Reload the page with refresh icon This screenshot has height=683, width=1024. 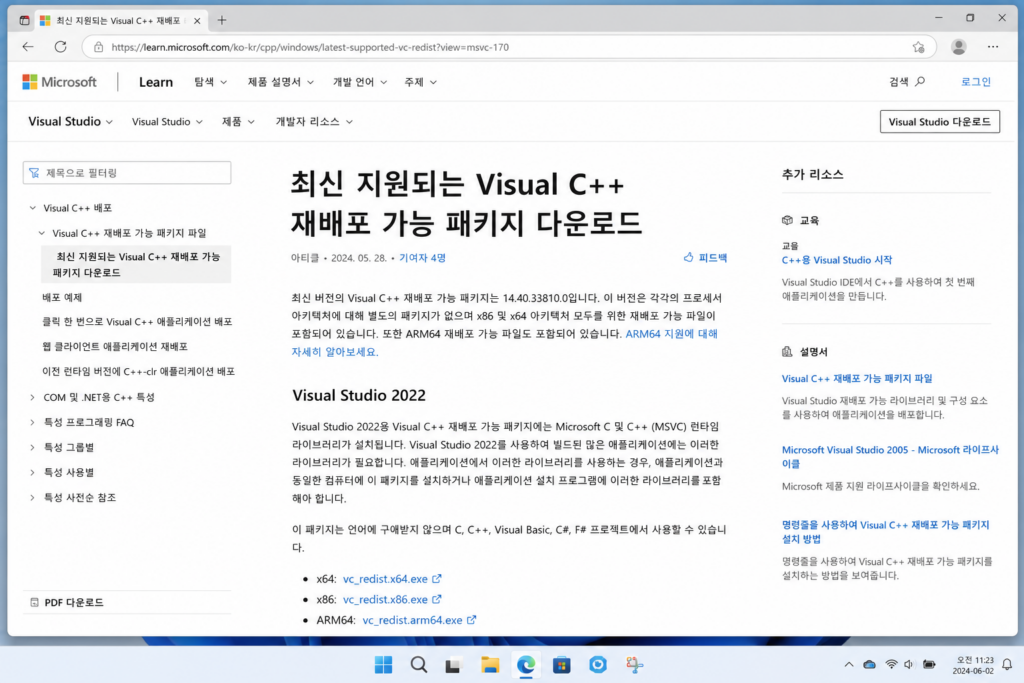pos(61,46)
